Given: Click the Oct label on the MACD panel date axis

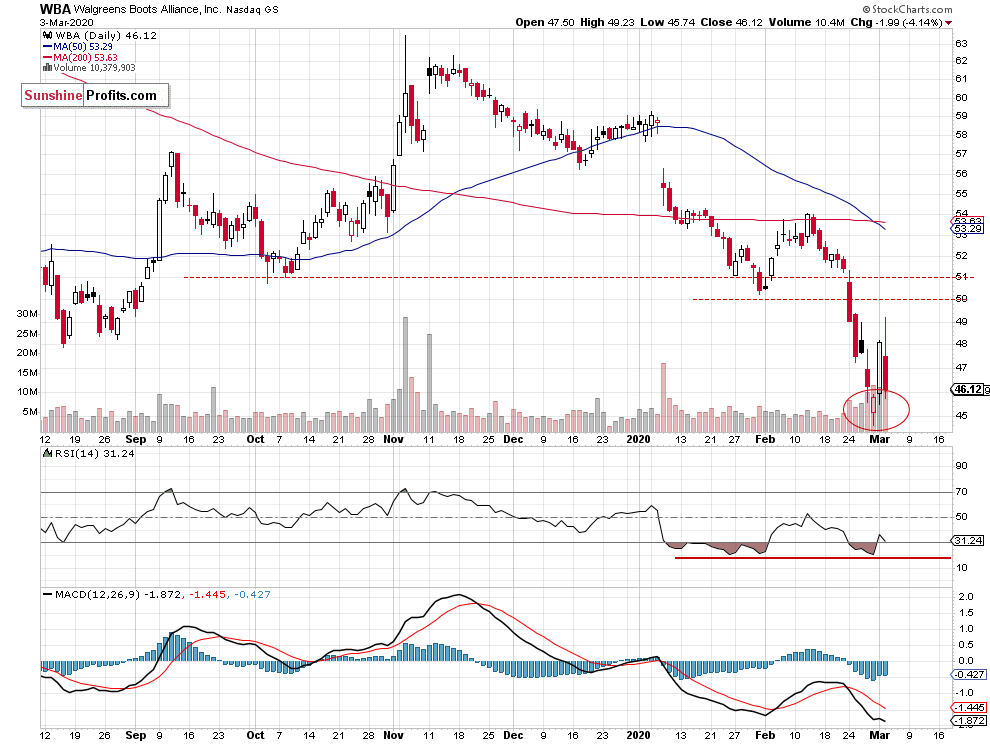Looking at the screenshot, I should point(255,735).
